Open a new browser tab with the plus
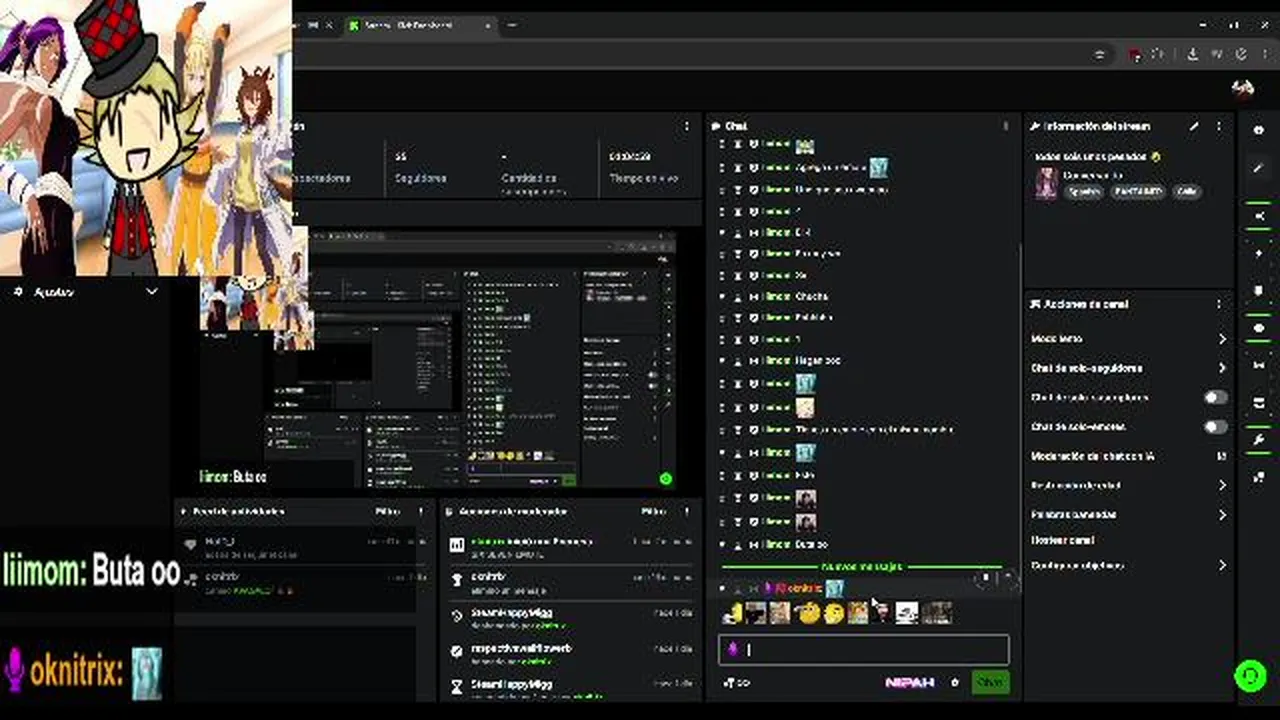This screenshot has height=720, width=1280. coord(513,25)
